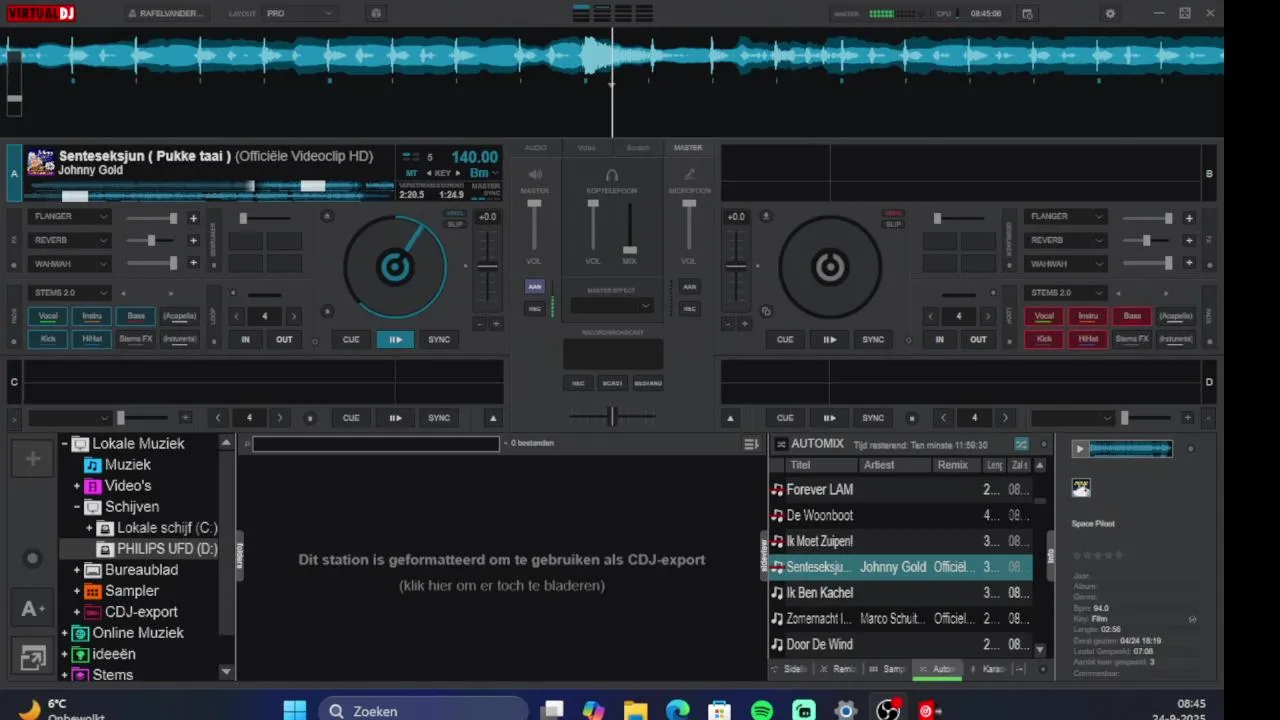Open the Flanger effect dropdown on deck A

pos(70,217)
